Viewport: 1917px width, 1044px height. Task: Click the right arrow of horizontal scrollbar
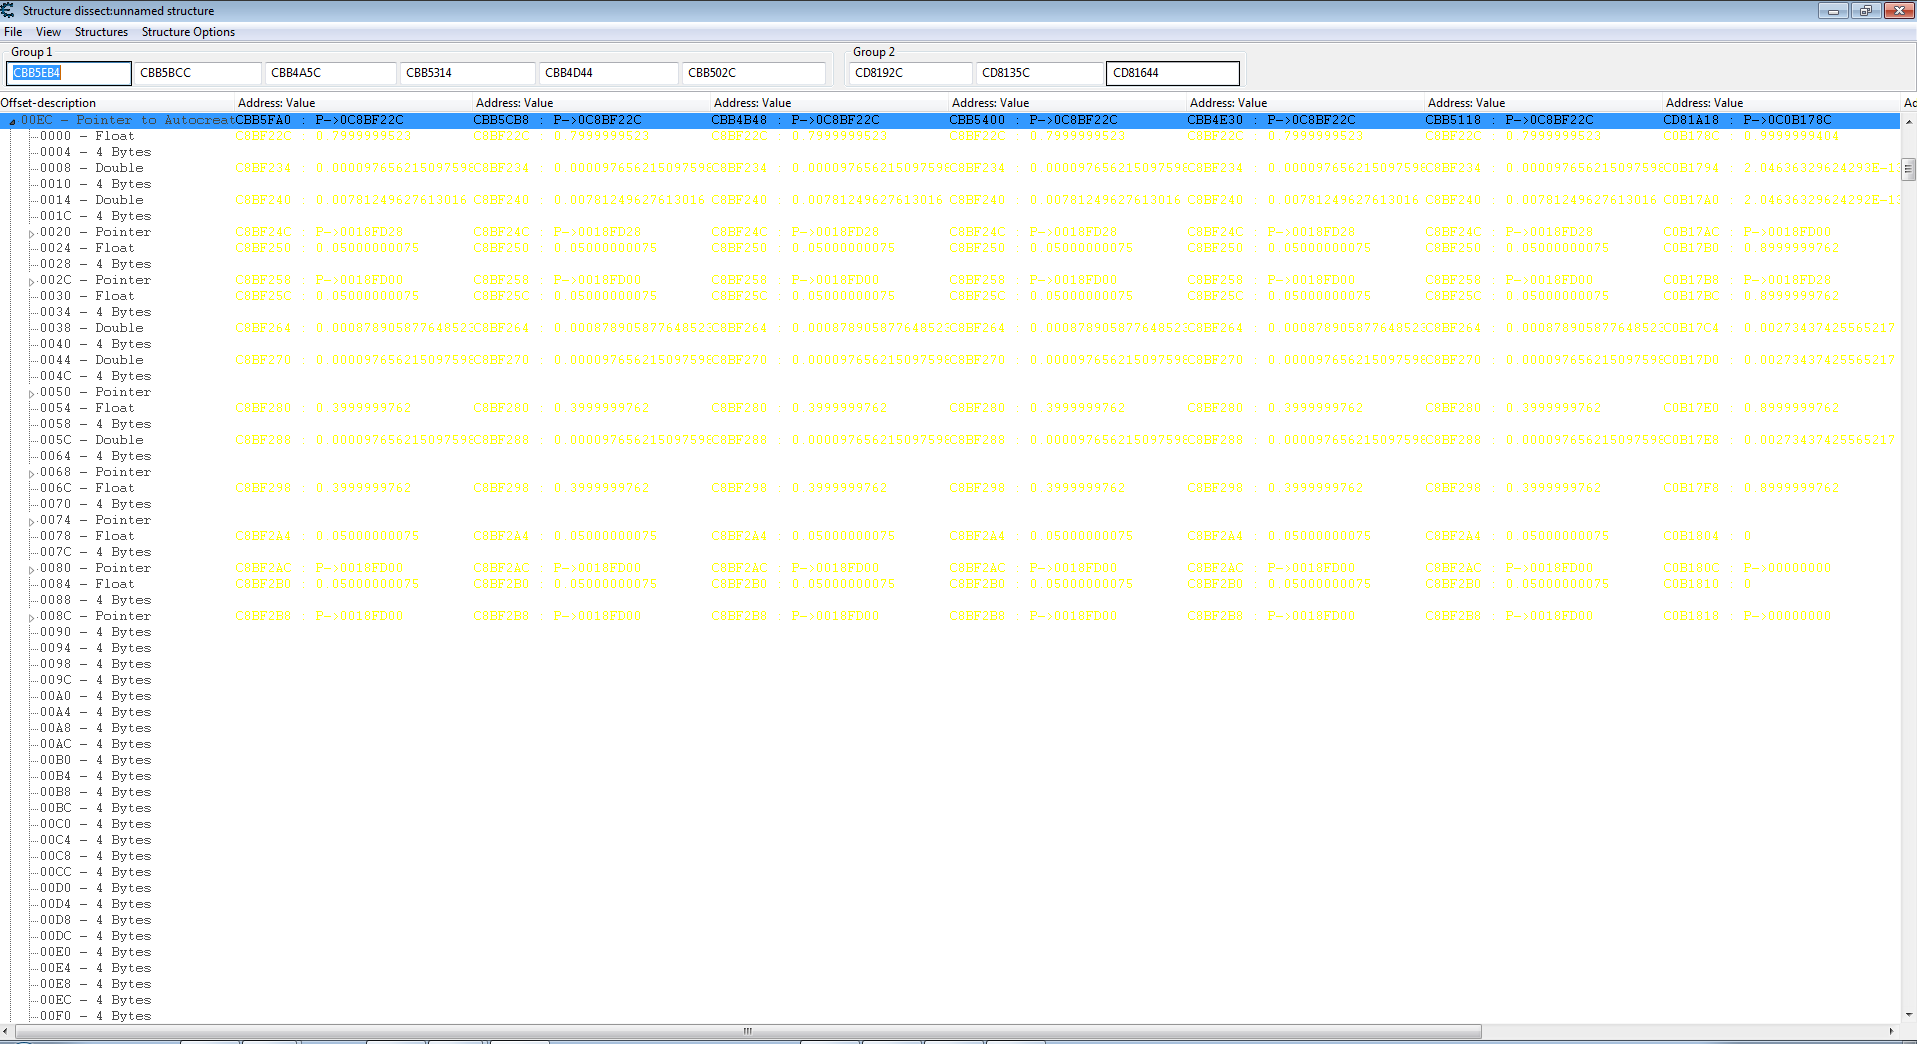(1891, 1031)
